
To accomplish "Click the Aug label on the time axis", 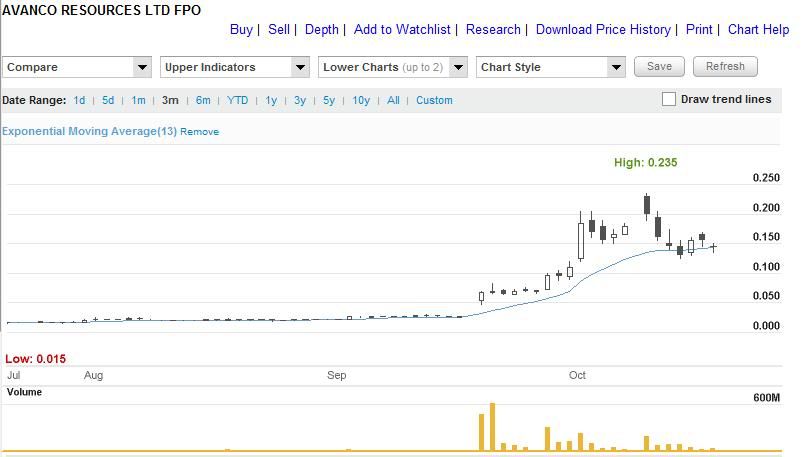I will (93, 375).
